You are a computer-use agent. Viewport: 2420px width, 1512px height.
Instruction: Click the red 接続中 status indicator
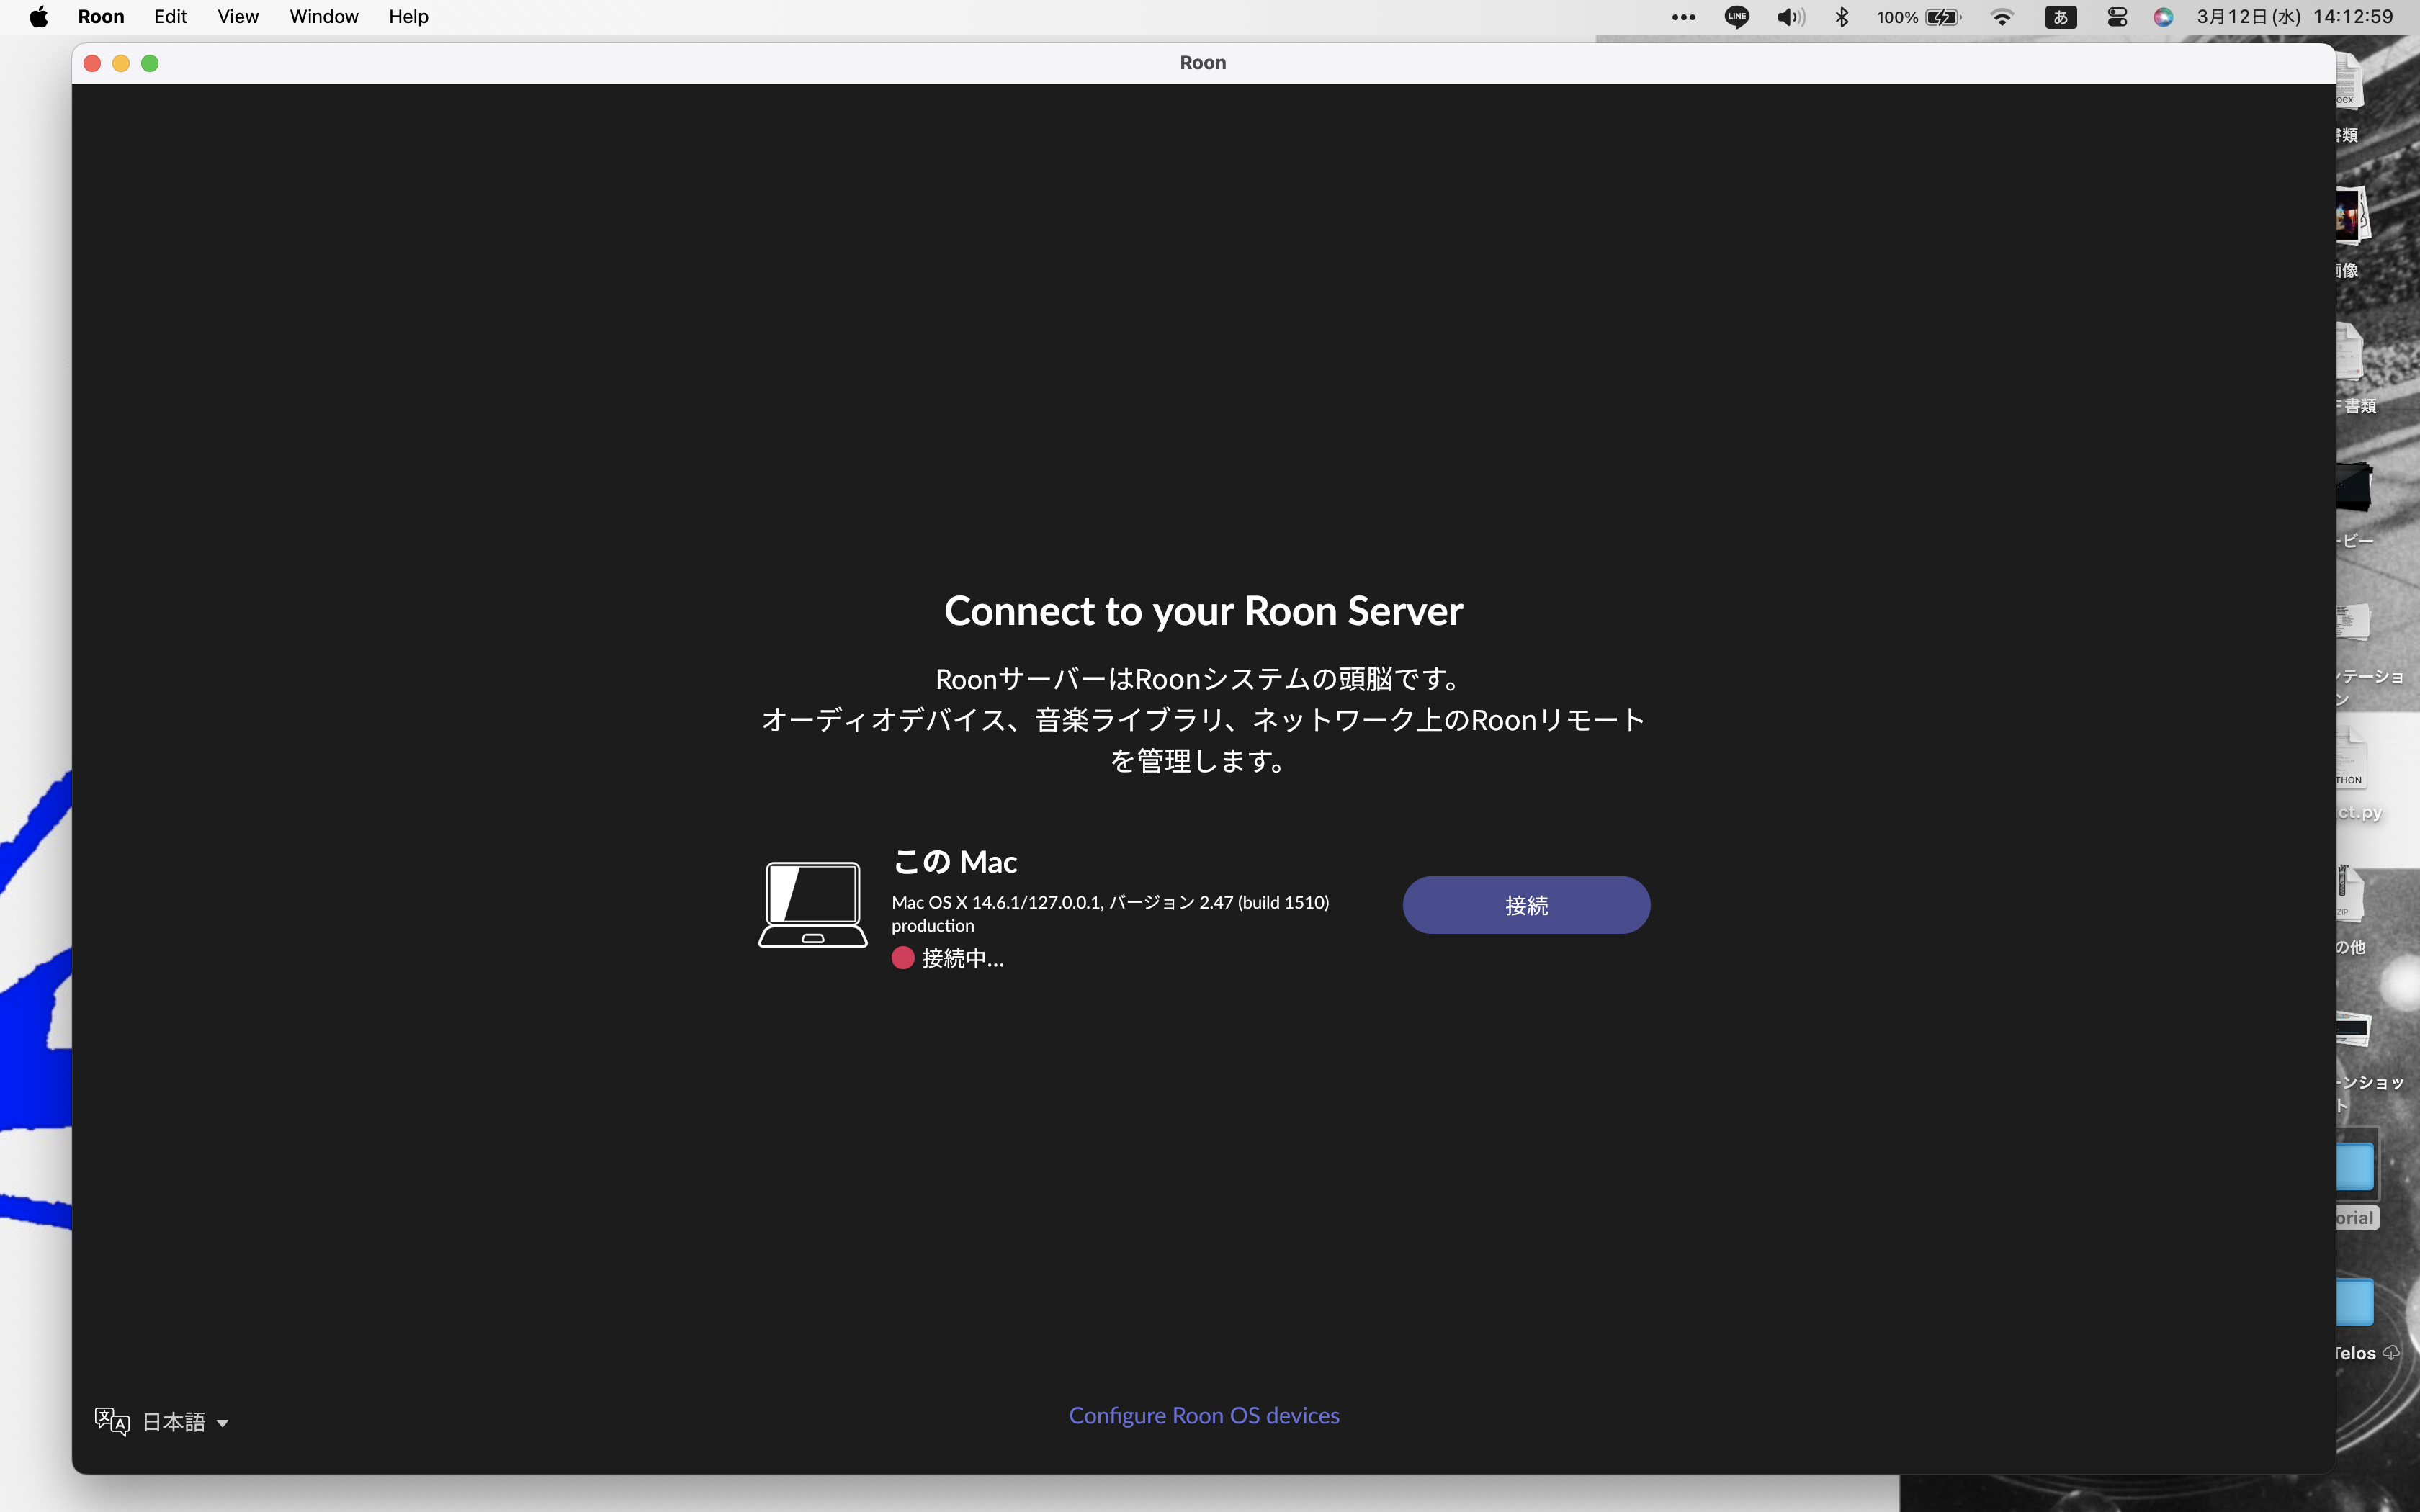tap(902, 958)
